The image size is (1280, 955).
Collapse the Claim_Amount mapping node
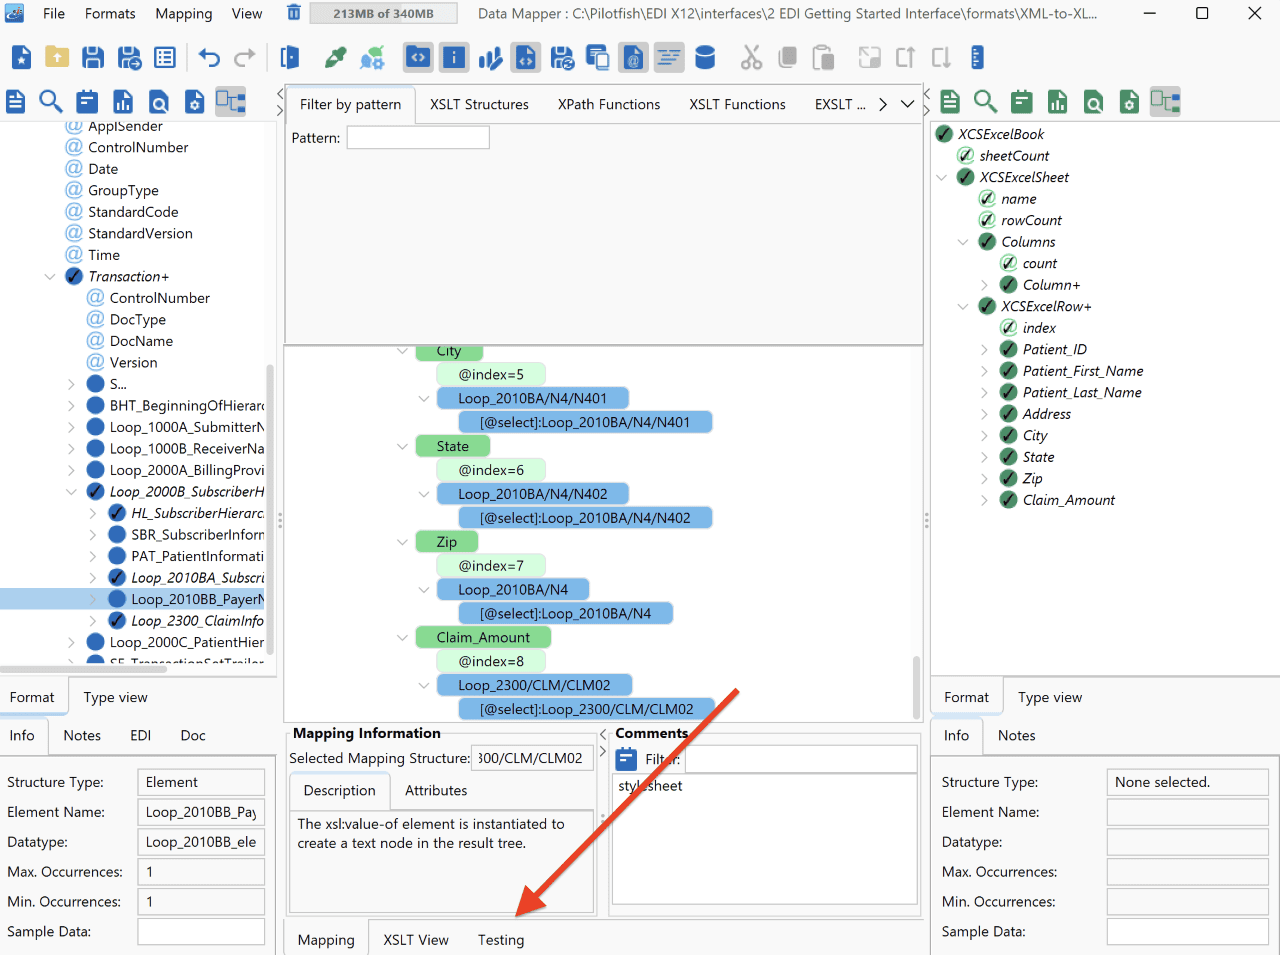[x=403, y=637]
